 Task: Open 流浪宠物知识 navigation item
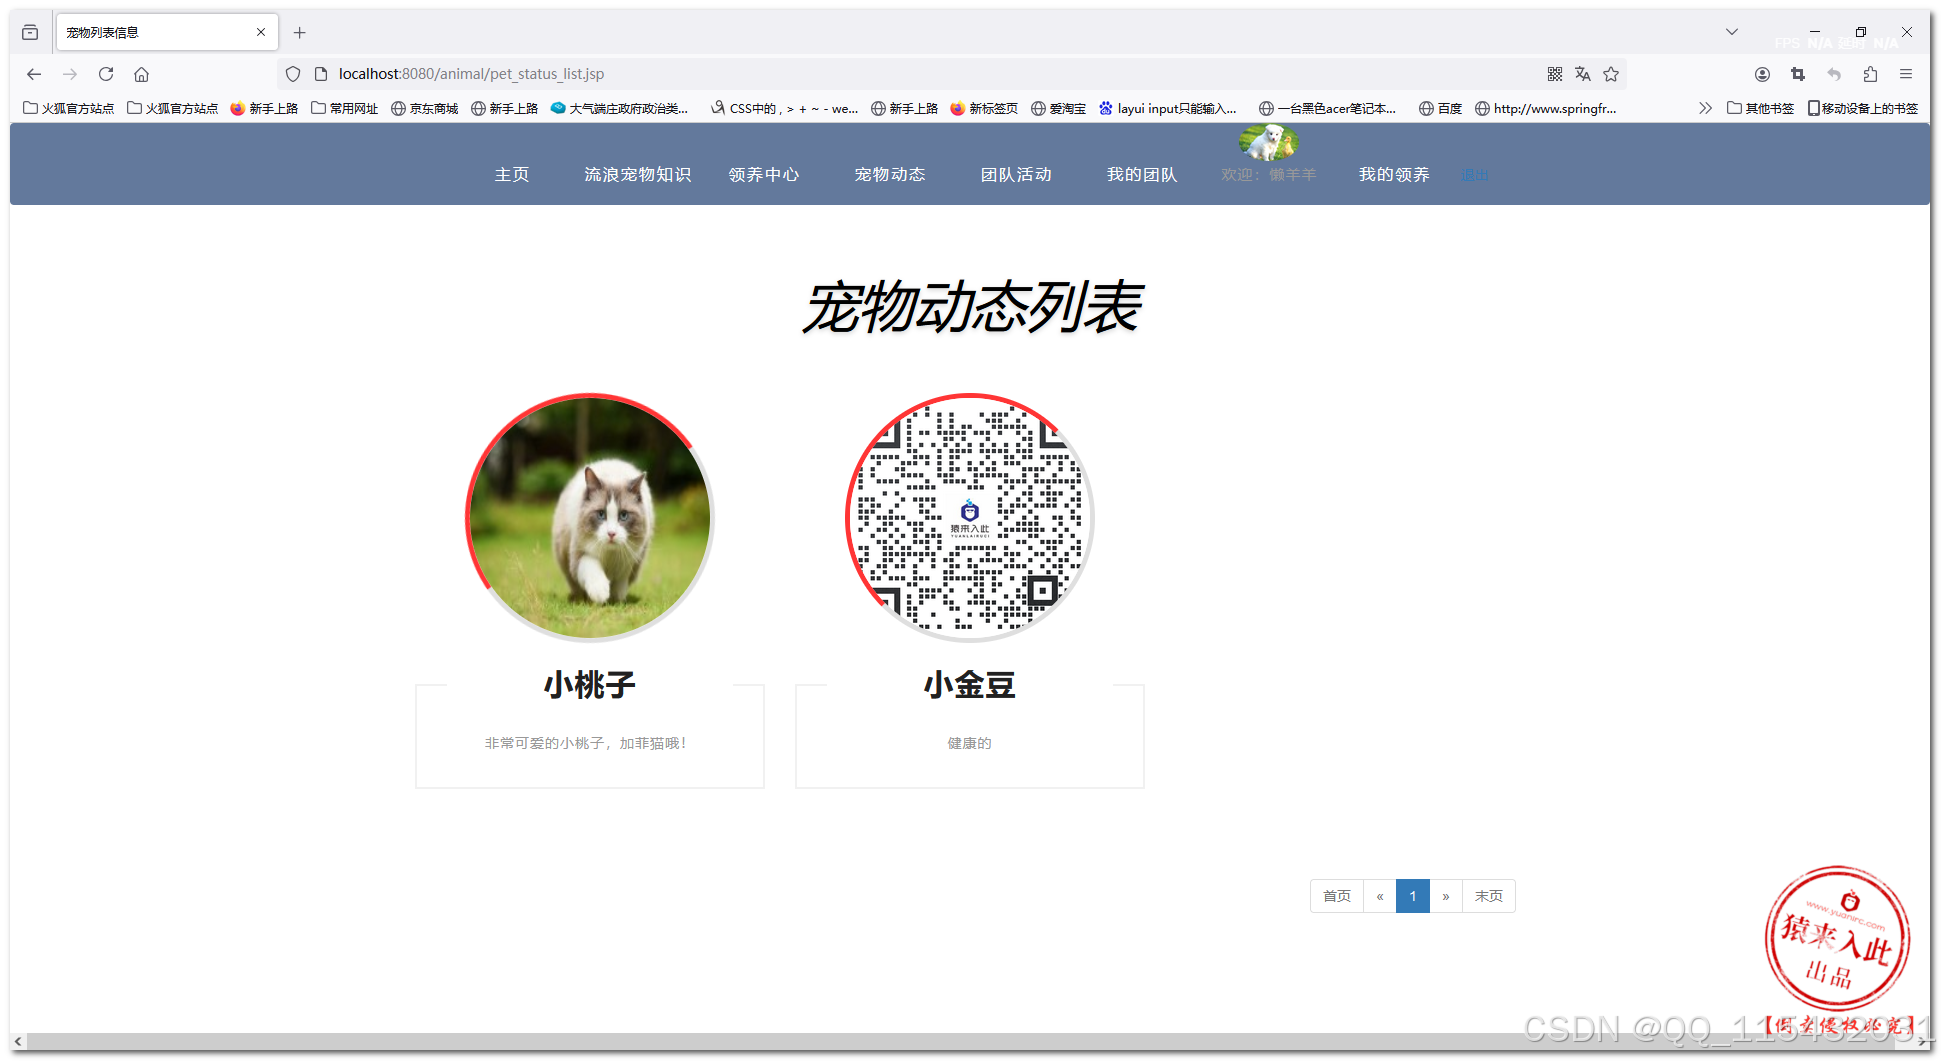[x=638, y=174]
